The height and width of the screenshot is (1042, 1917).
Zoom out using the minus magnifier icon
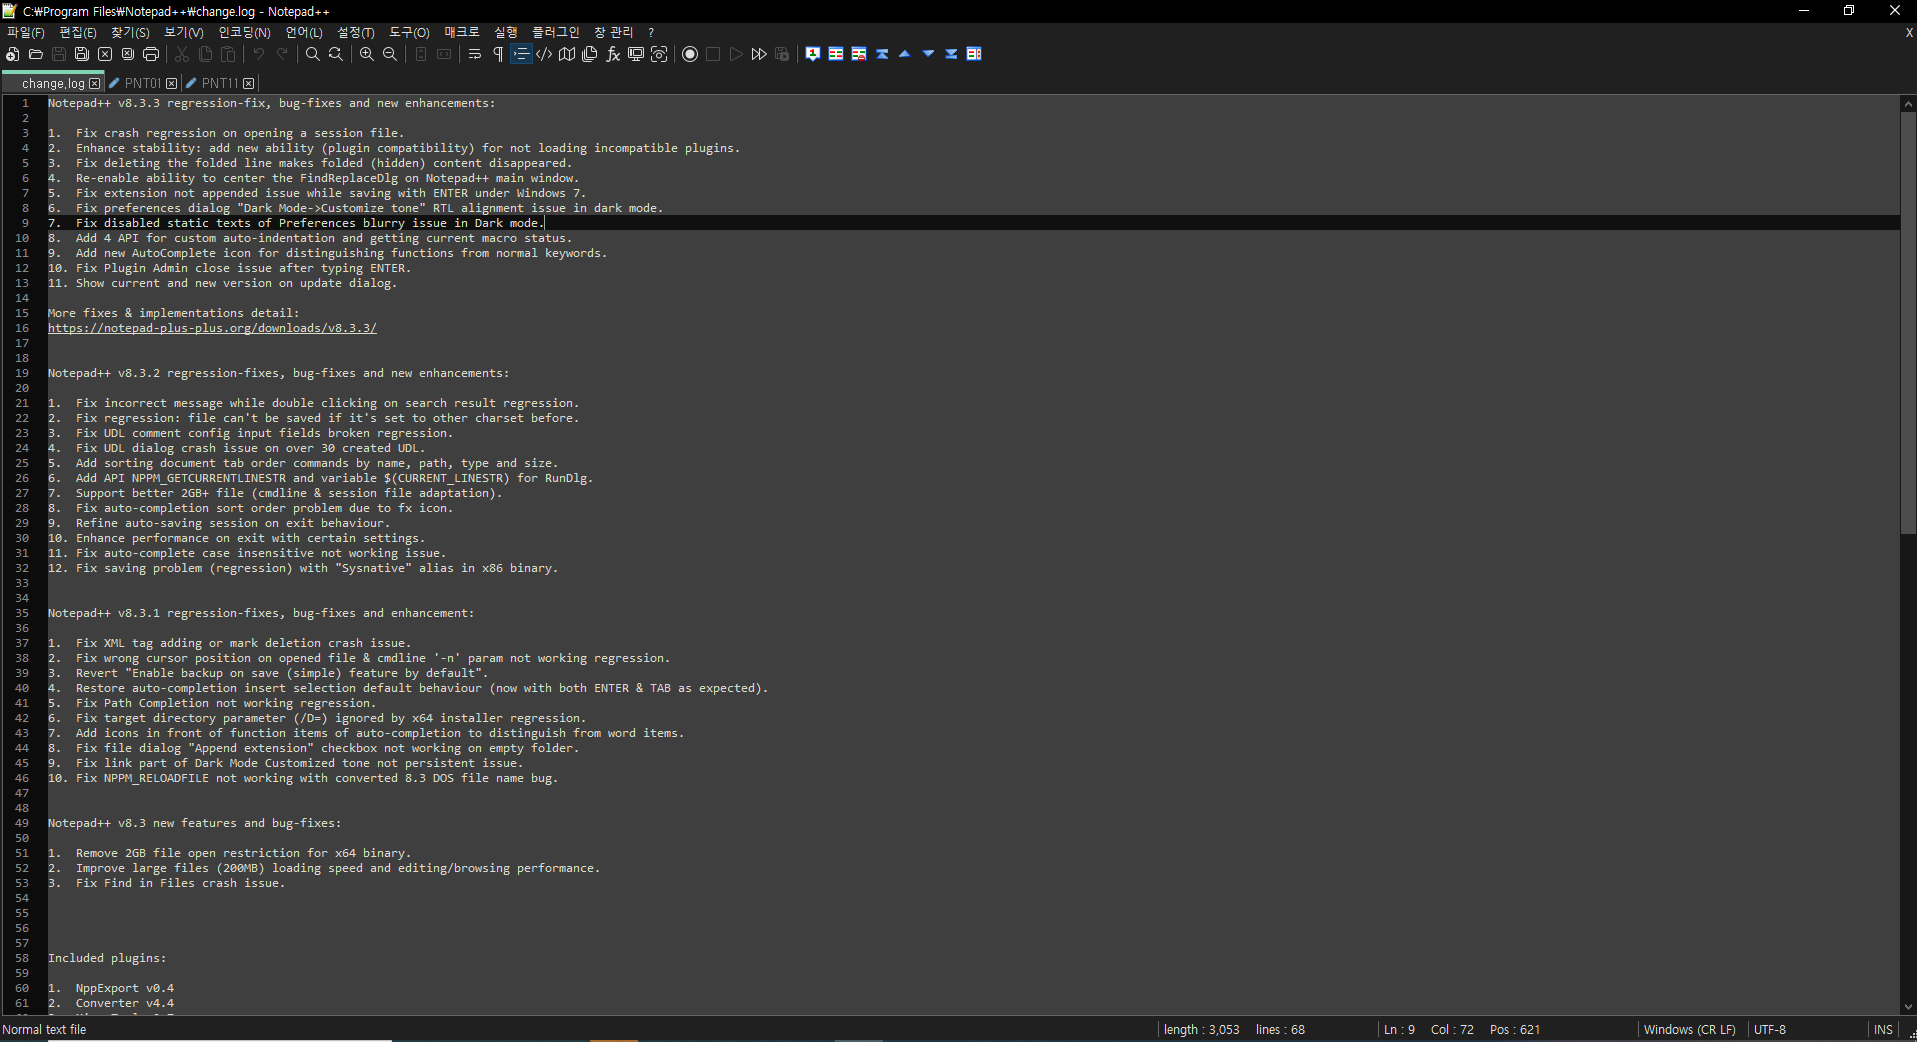[x=390, y=54]
